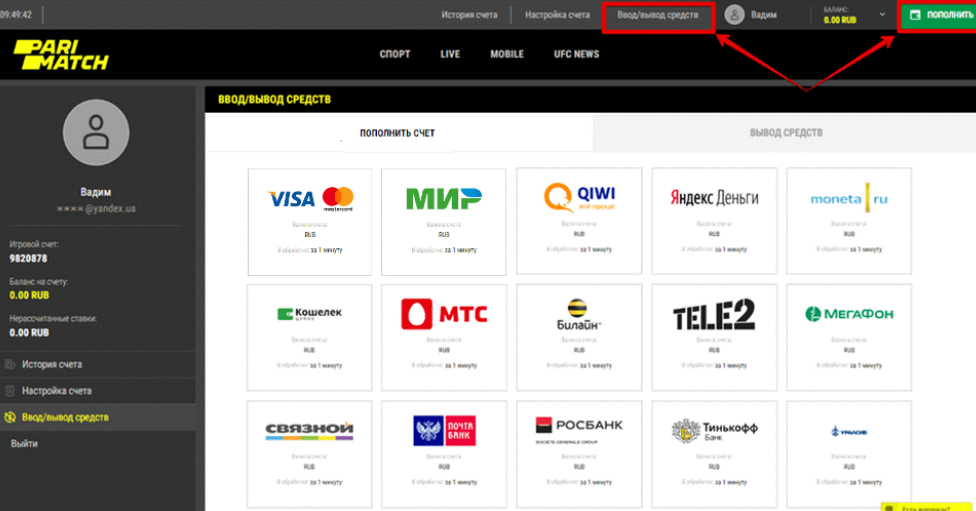Viewport: 976px width, 511px height.
Task: Pick TELE2 mobile payment option
Action: pyautogui.click(x=714, y=338)
